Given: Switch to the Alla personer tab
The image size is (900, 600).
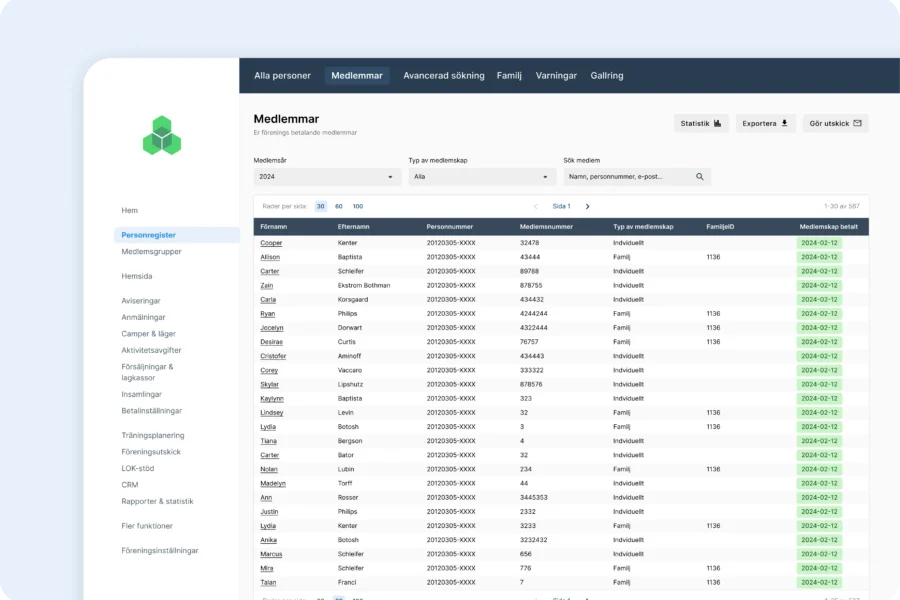Looking at the screenshot, I should point(282,76).
